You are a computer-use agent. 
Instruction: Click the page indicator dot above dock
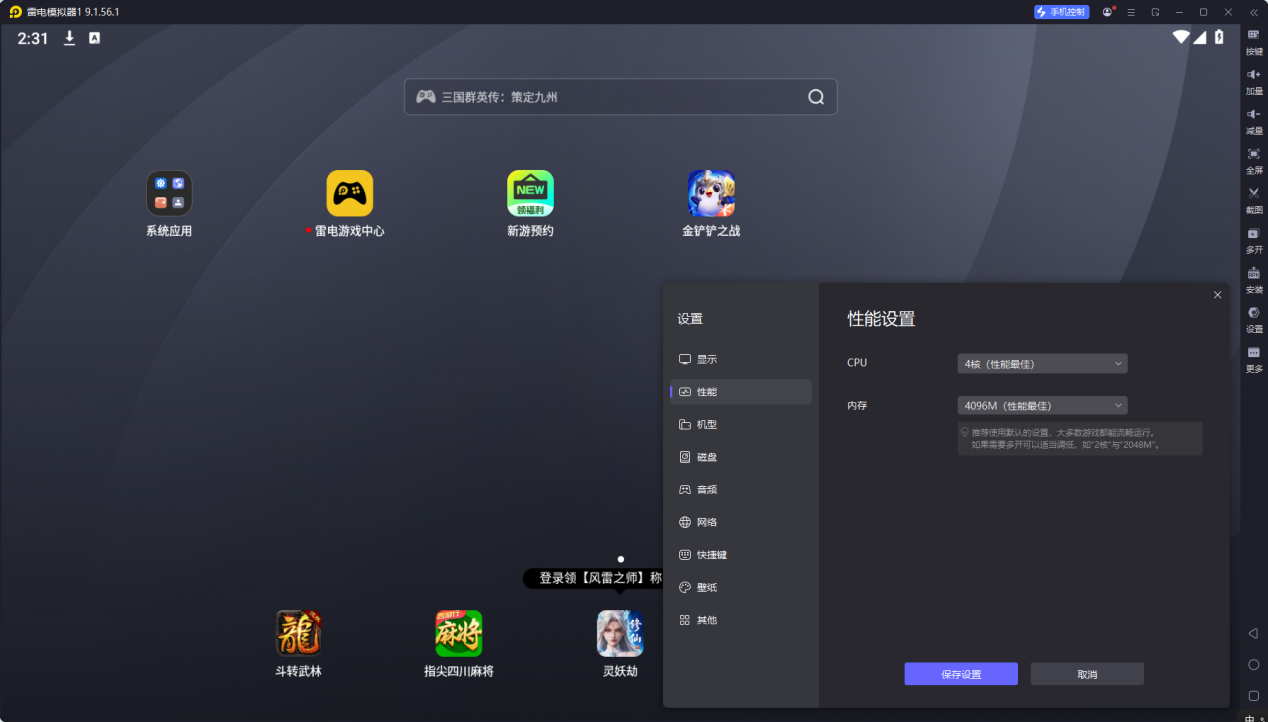pos(621,559)
